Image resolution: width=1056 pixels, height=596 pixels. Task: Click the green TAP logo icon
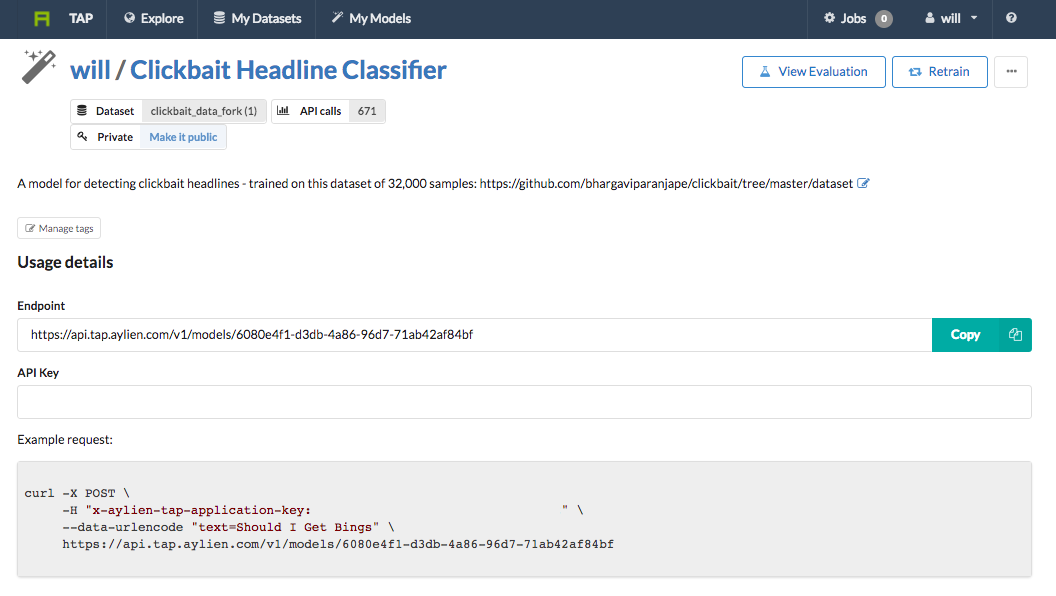42,18
